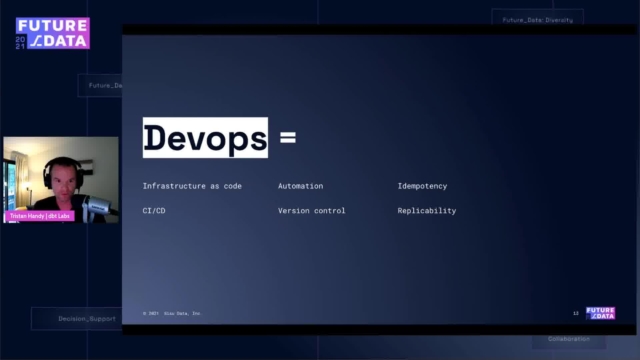
Task: Click the Future Data 2021 logo
Action: coord(53,33)
